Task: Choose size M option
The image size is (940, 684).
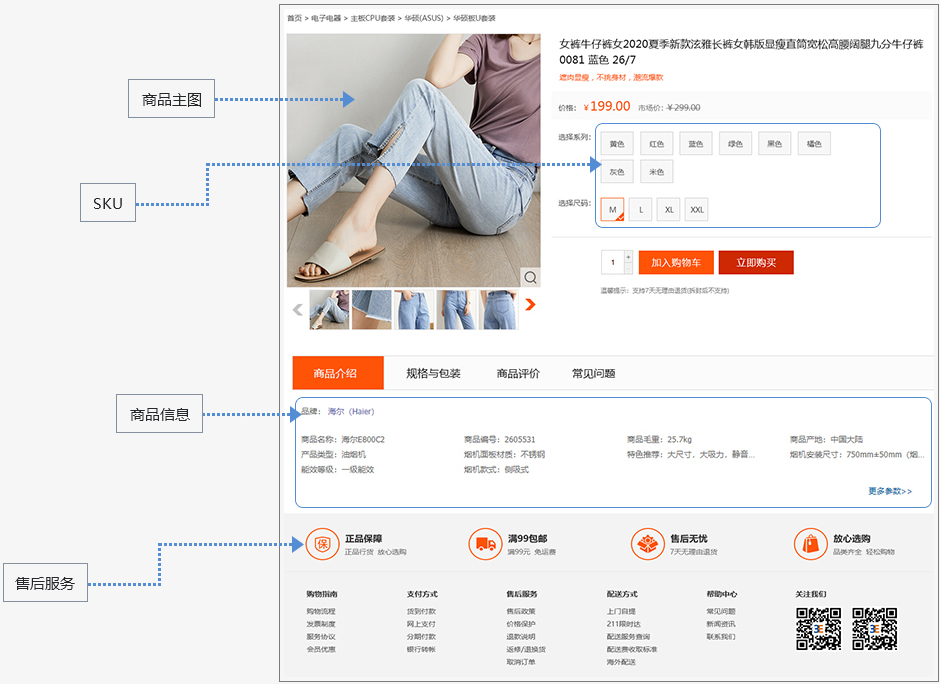Action: click(612, 210)
